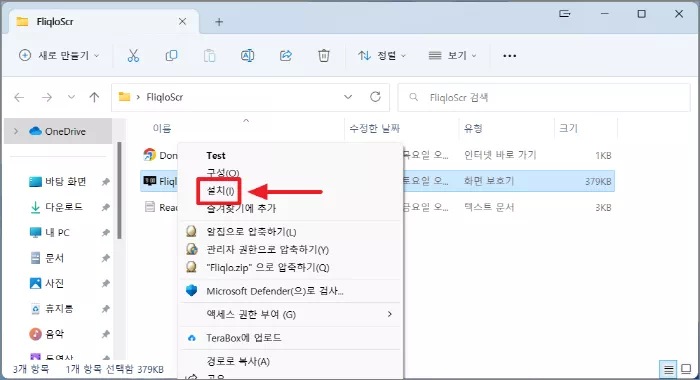The width and height of the screenshot is (700, 380).
Task: Click the Delete trash can icon
Action: click(x=324, y=56)
